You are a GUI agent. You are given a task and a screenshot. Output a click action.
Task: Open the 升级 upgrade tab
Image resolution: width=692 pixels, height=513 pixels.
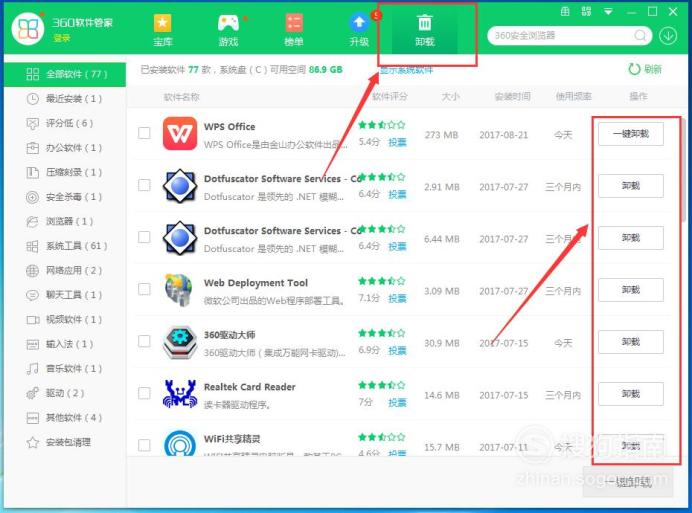click(359, 30)
